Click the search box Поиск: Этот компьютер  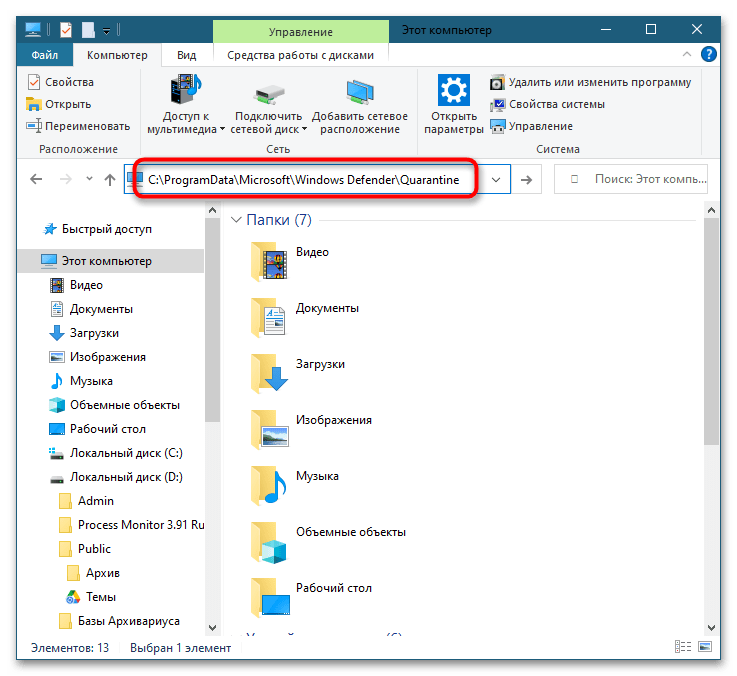(x=631, y=179)
